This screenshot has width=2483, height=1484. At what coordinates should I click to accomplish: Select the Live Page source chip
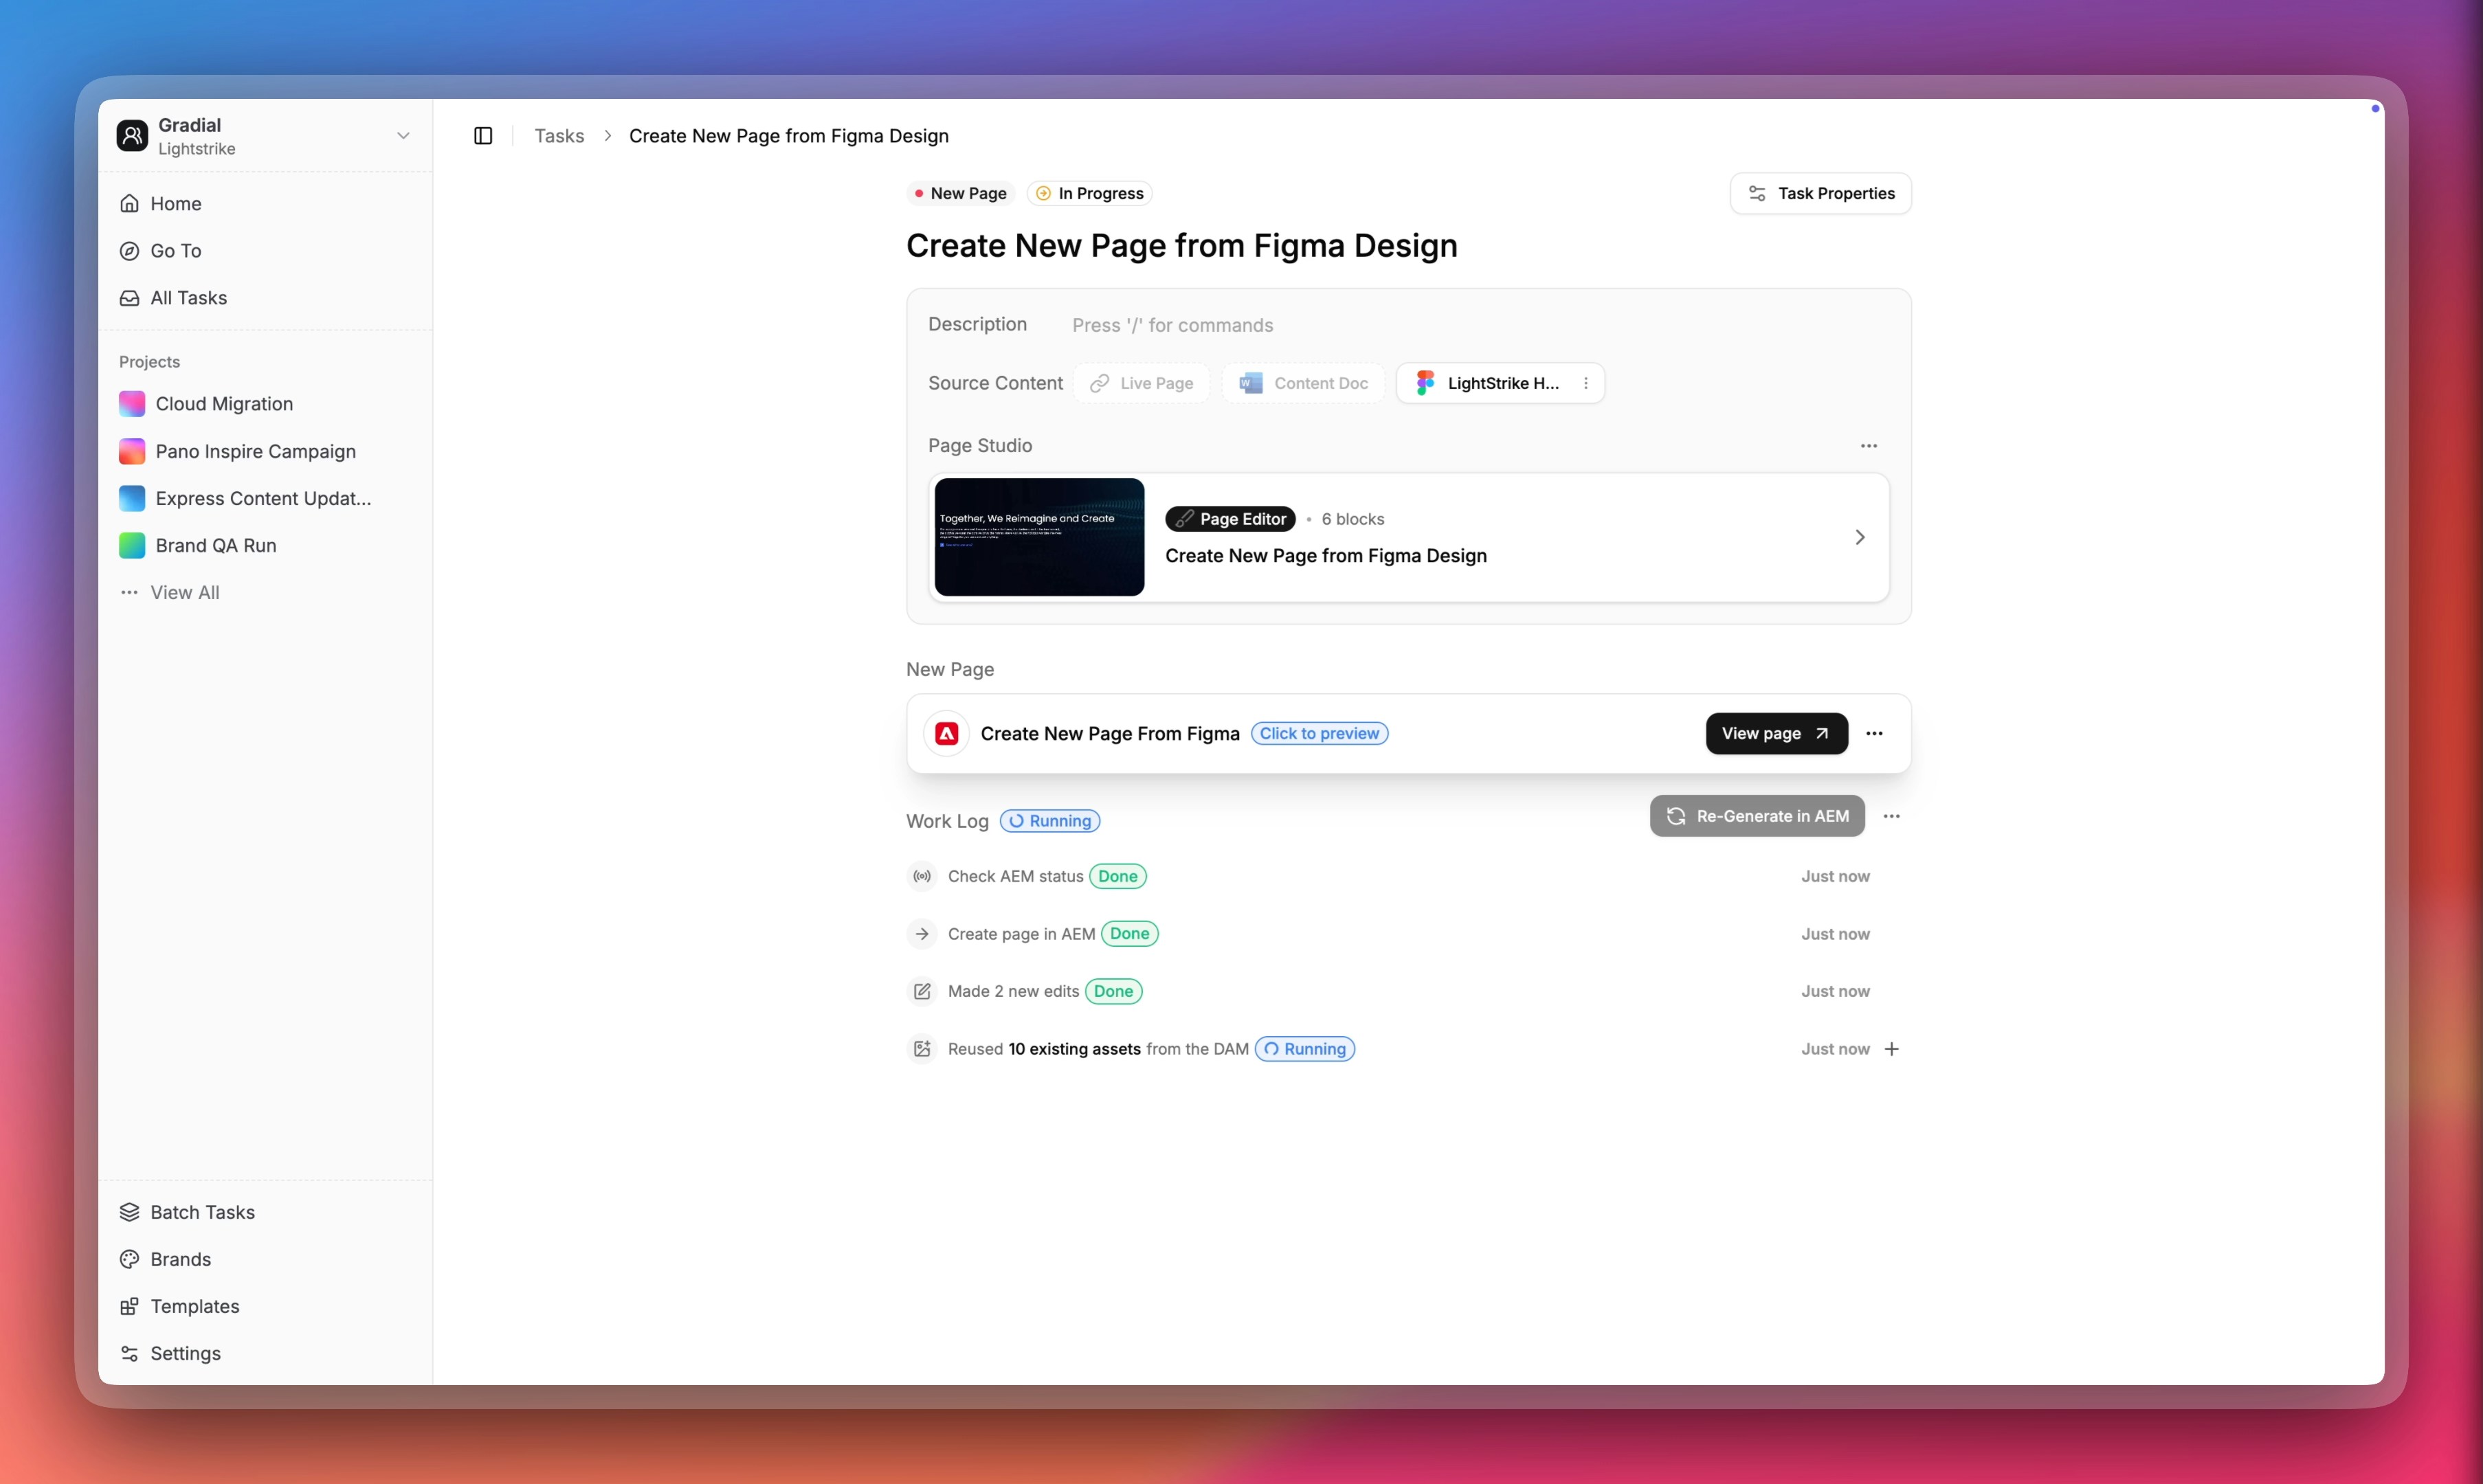pyautogui.click(x=1141, y=383)
